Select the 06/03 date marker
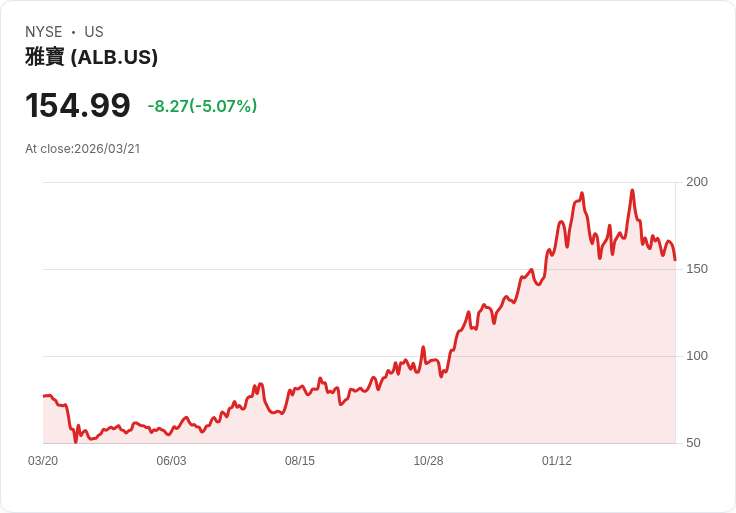The image size is (736, 513). 172,461
